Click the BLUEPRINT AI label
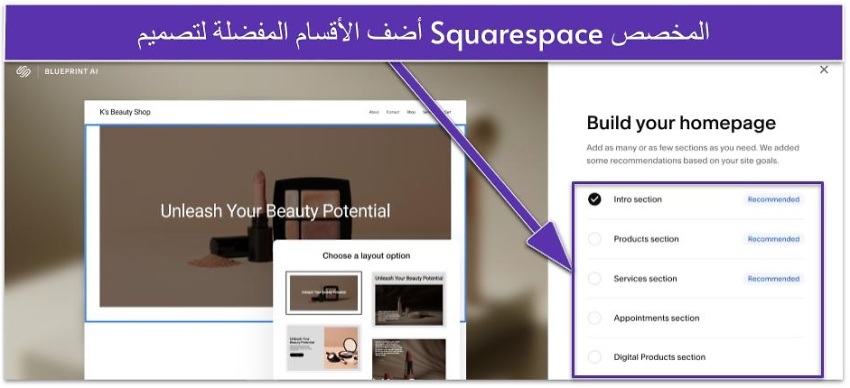 pyautogui.click(x=72, y=72)
